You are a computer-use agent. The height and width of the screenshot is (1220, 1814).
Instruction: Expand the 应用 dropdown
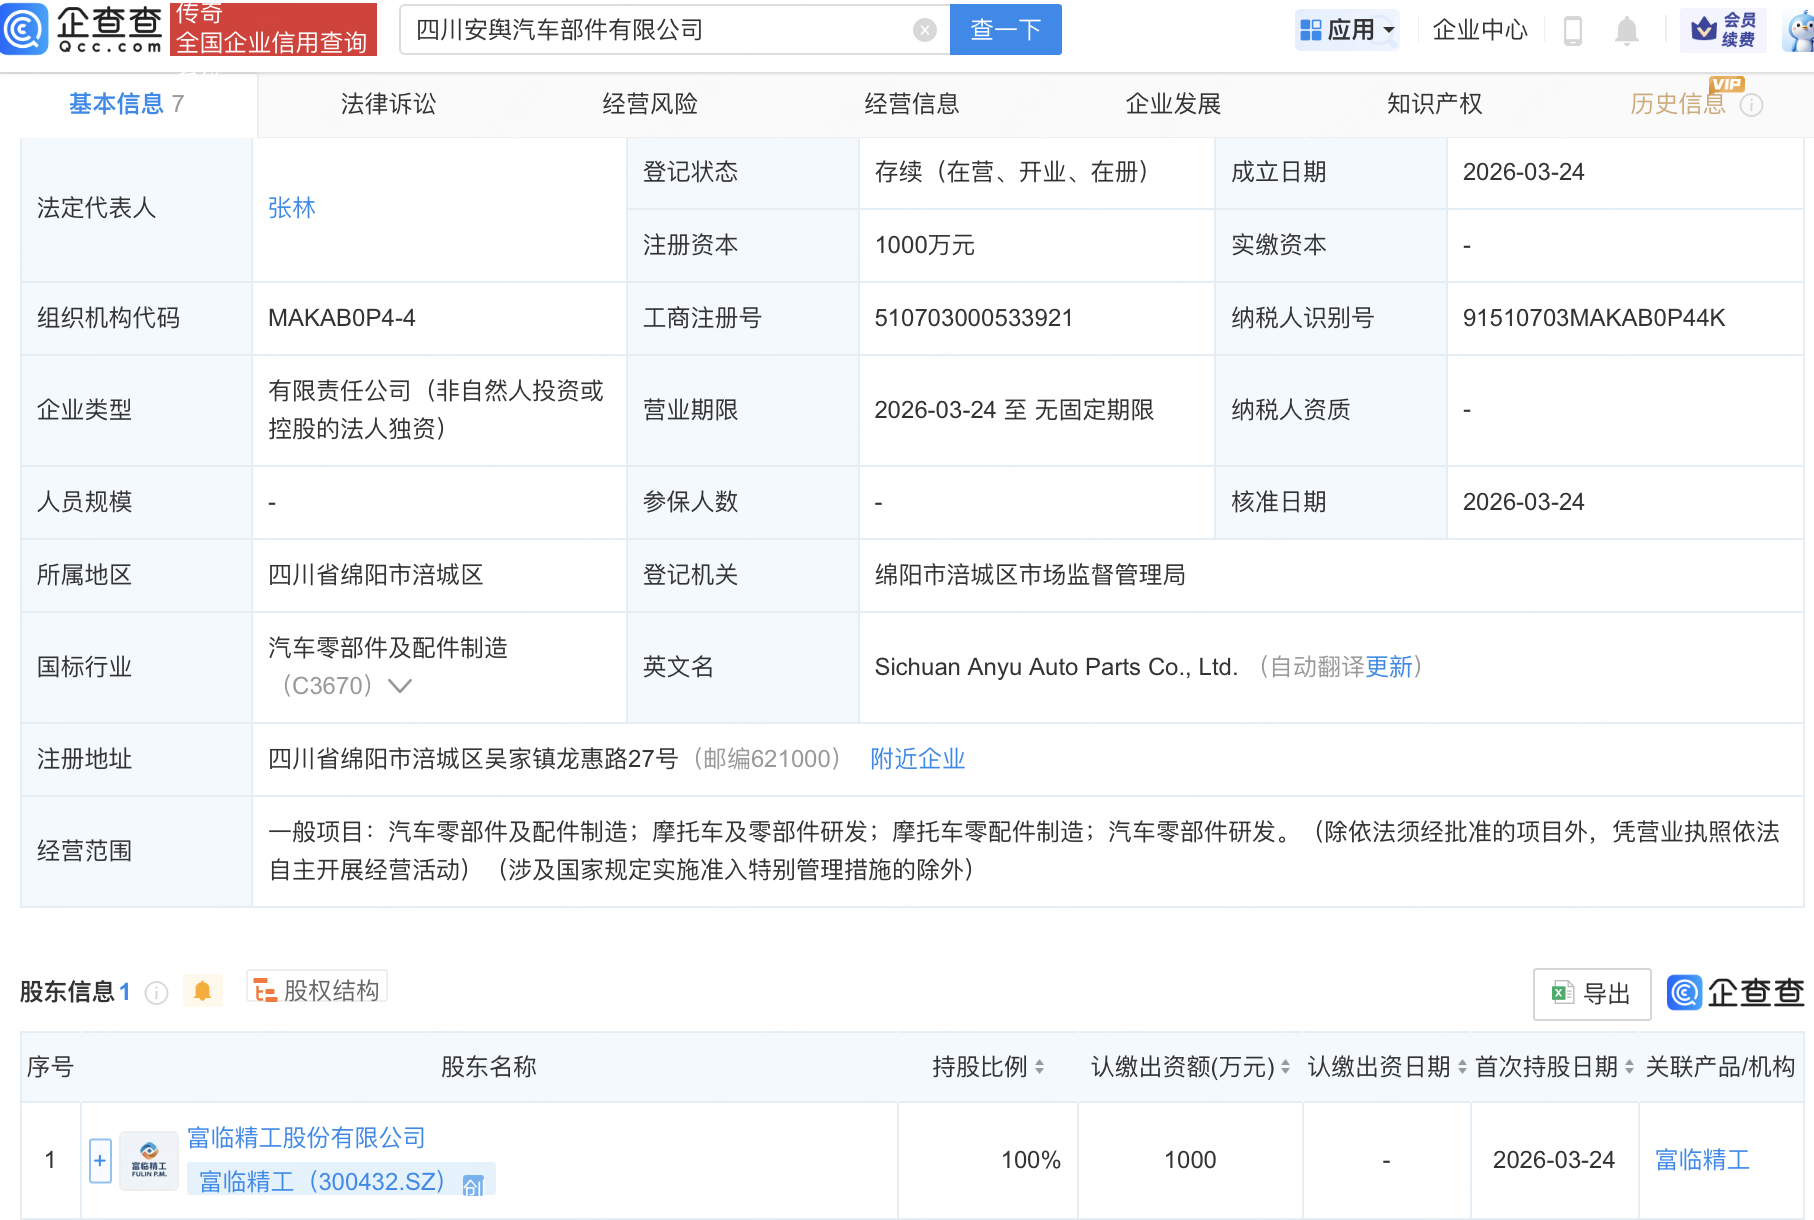[x=1348, y=30]
